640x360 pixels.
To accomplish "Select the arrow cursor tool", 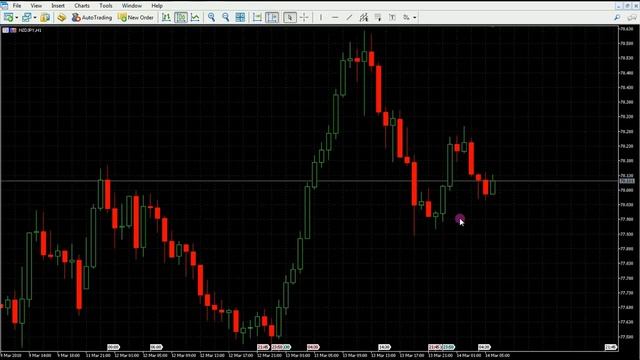I will coord(290,17).
